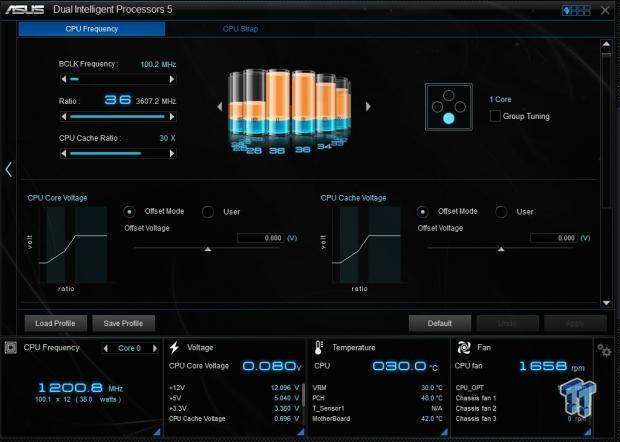The height and width of the screenshot is (442, 620).
Task: Click the Fan icon in monitor bar
Action: coord(463,348)
